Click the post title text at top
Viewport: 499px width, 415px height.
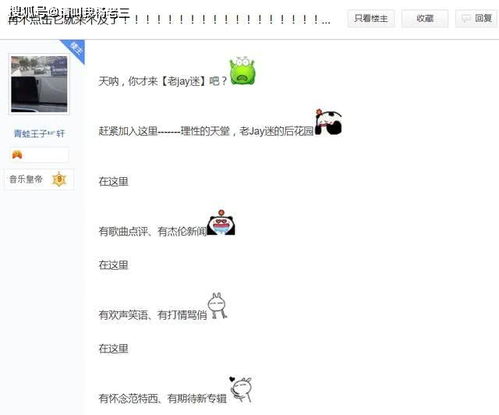click(x=169, y=19)
